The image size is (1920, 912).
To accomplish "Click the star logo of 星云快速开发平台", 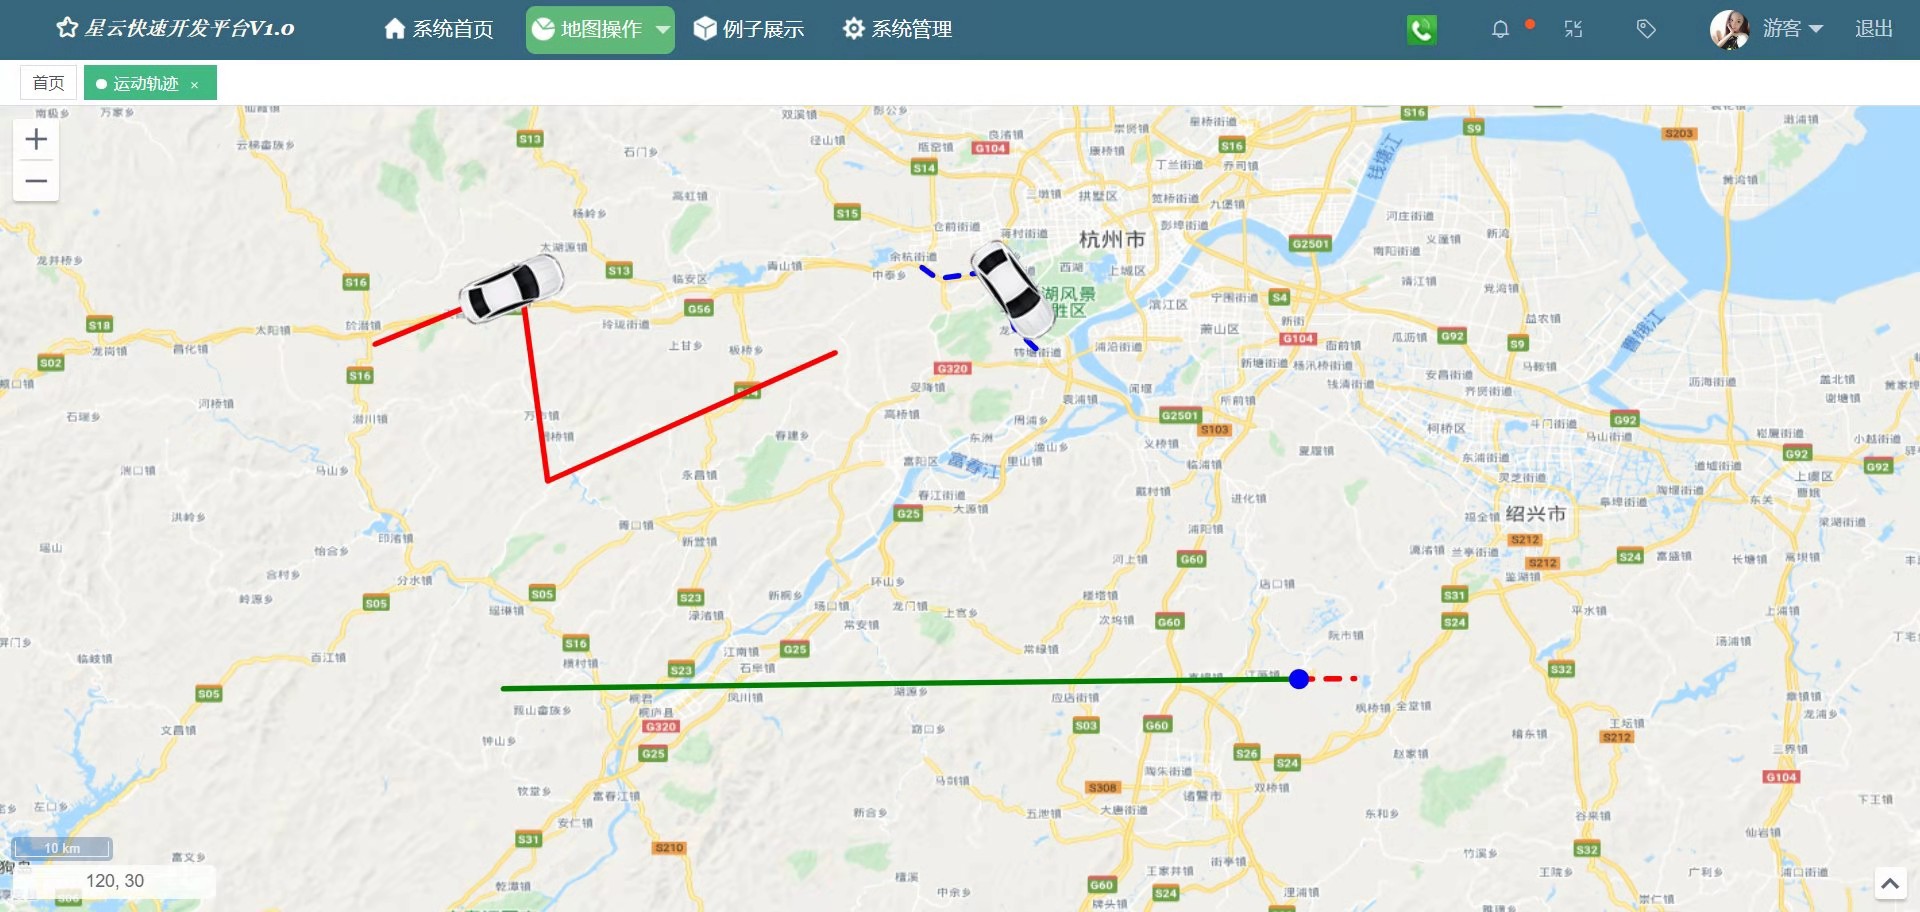I will [x=67, y=28].
